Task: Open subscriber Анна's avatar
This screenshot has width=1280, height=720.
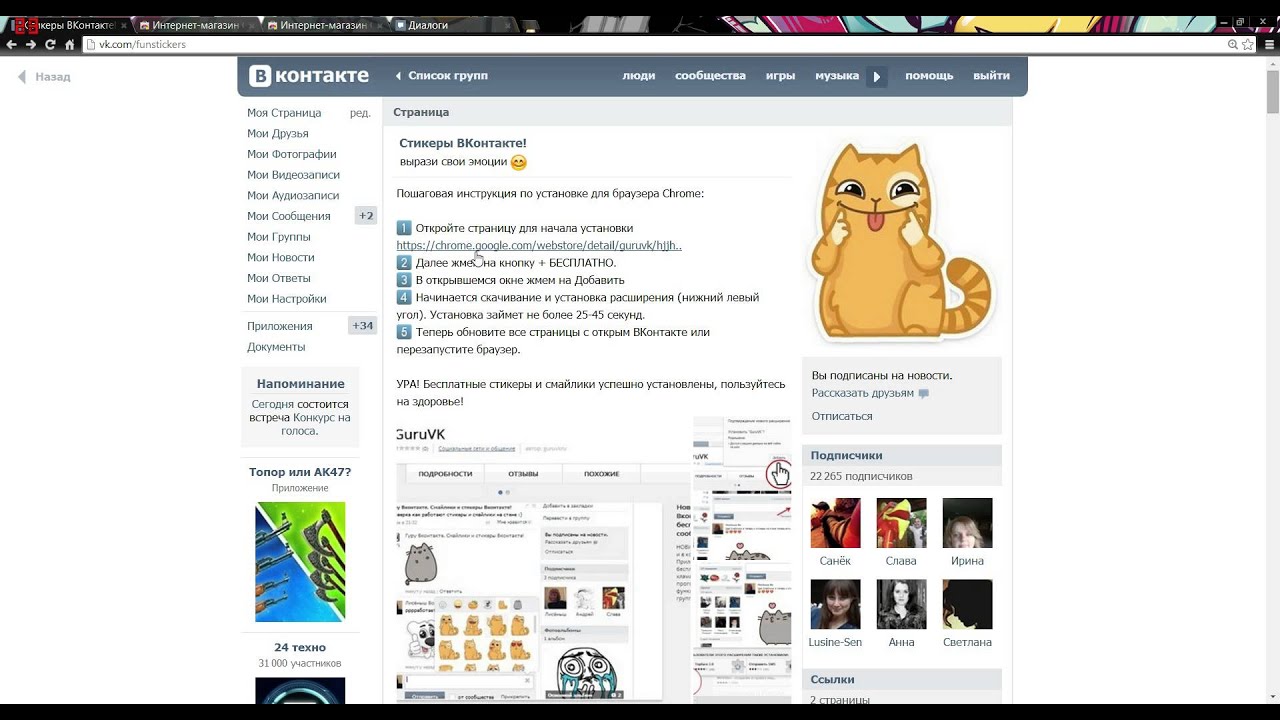Action: point(901,604)
